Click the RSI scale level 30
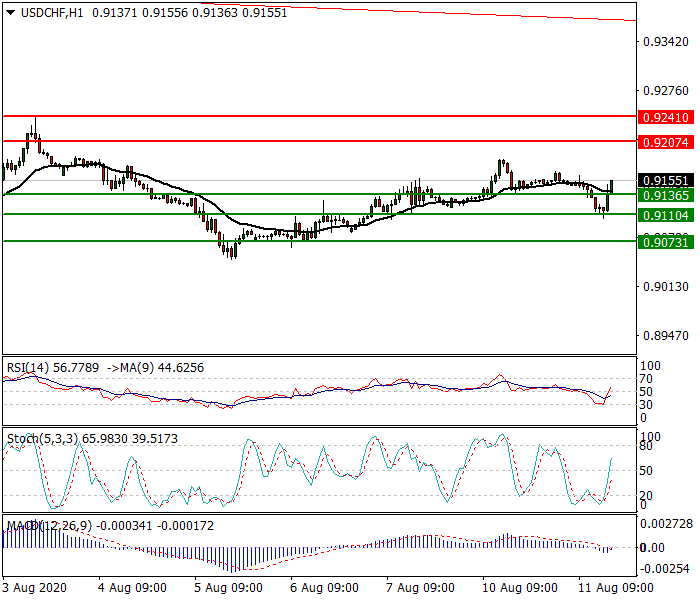This screenshot has width=700, height=600. point(646,405)
